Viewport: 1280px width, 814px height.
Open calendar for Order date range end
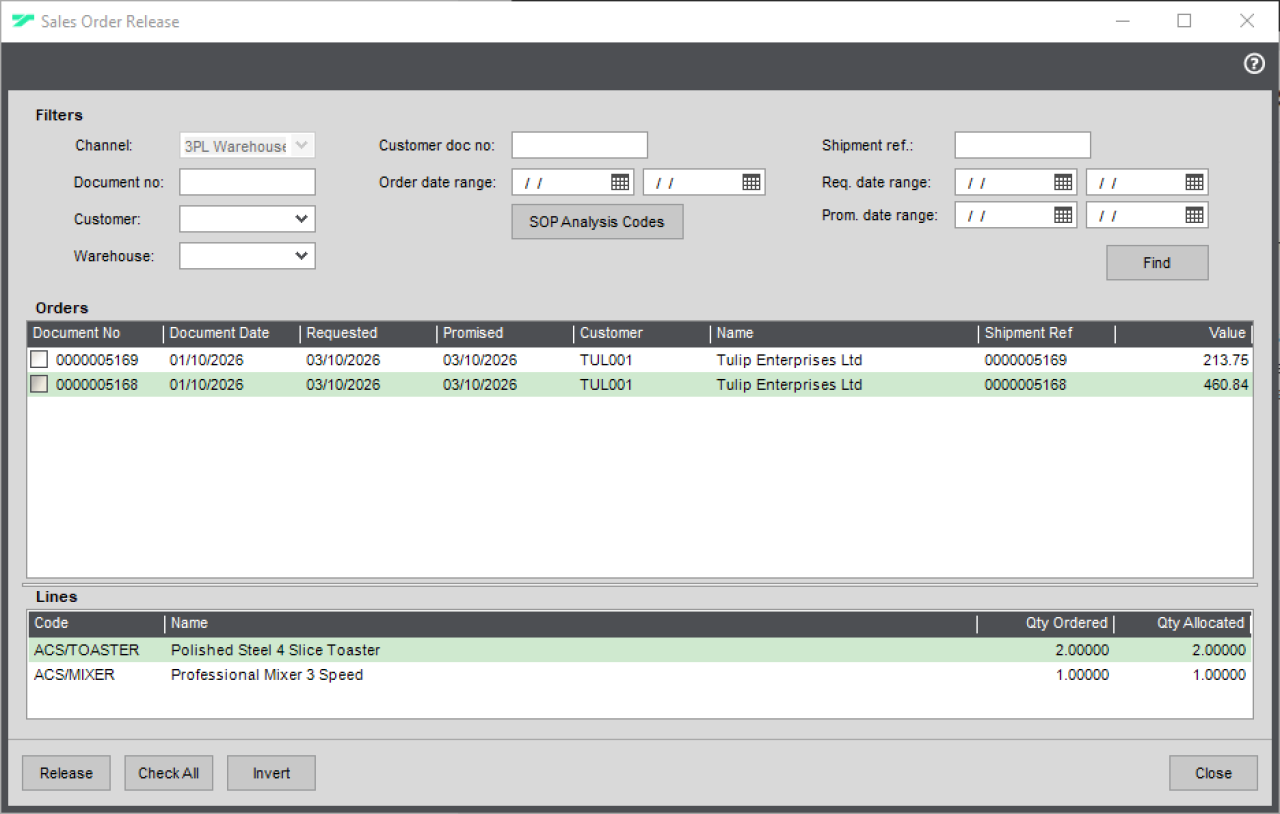(x=752, y=182)
